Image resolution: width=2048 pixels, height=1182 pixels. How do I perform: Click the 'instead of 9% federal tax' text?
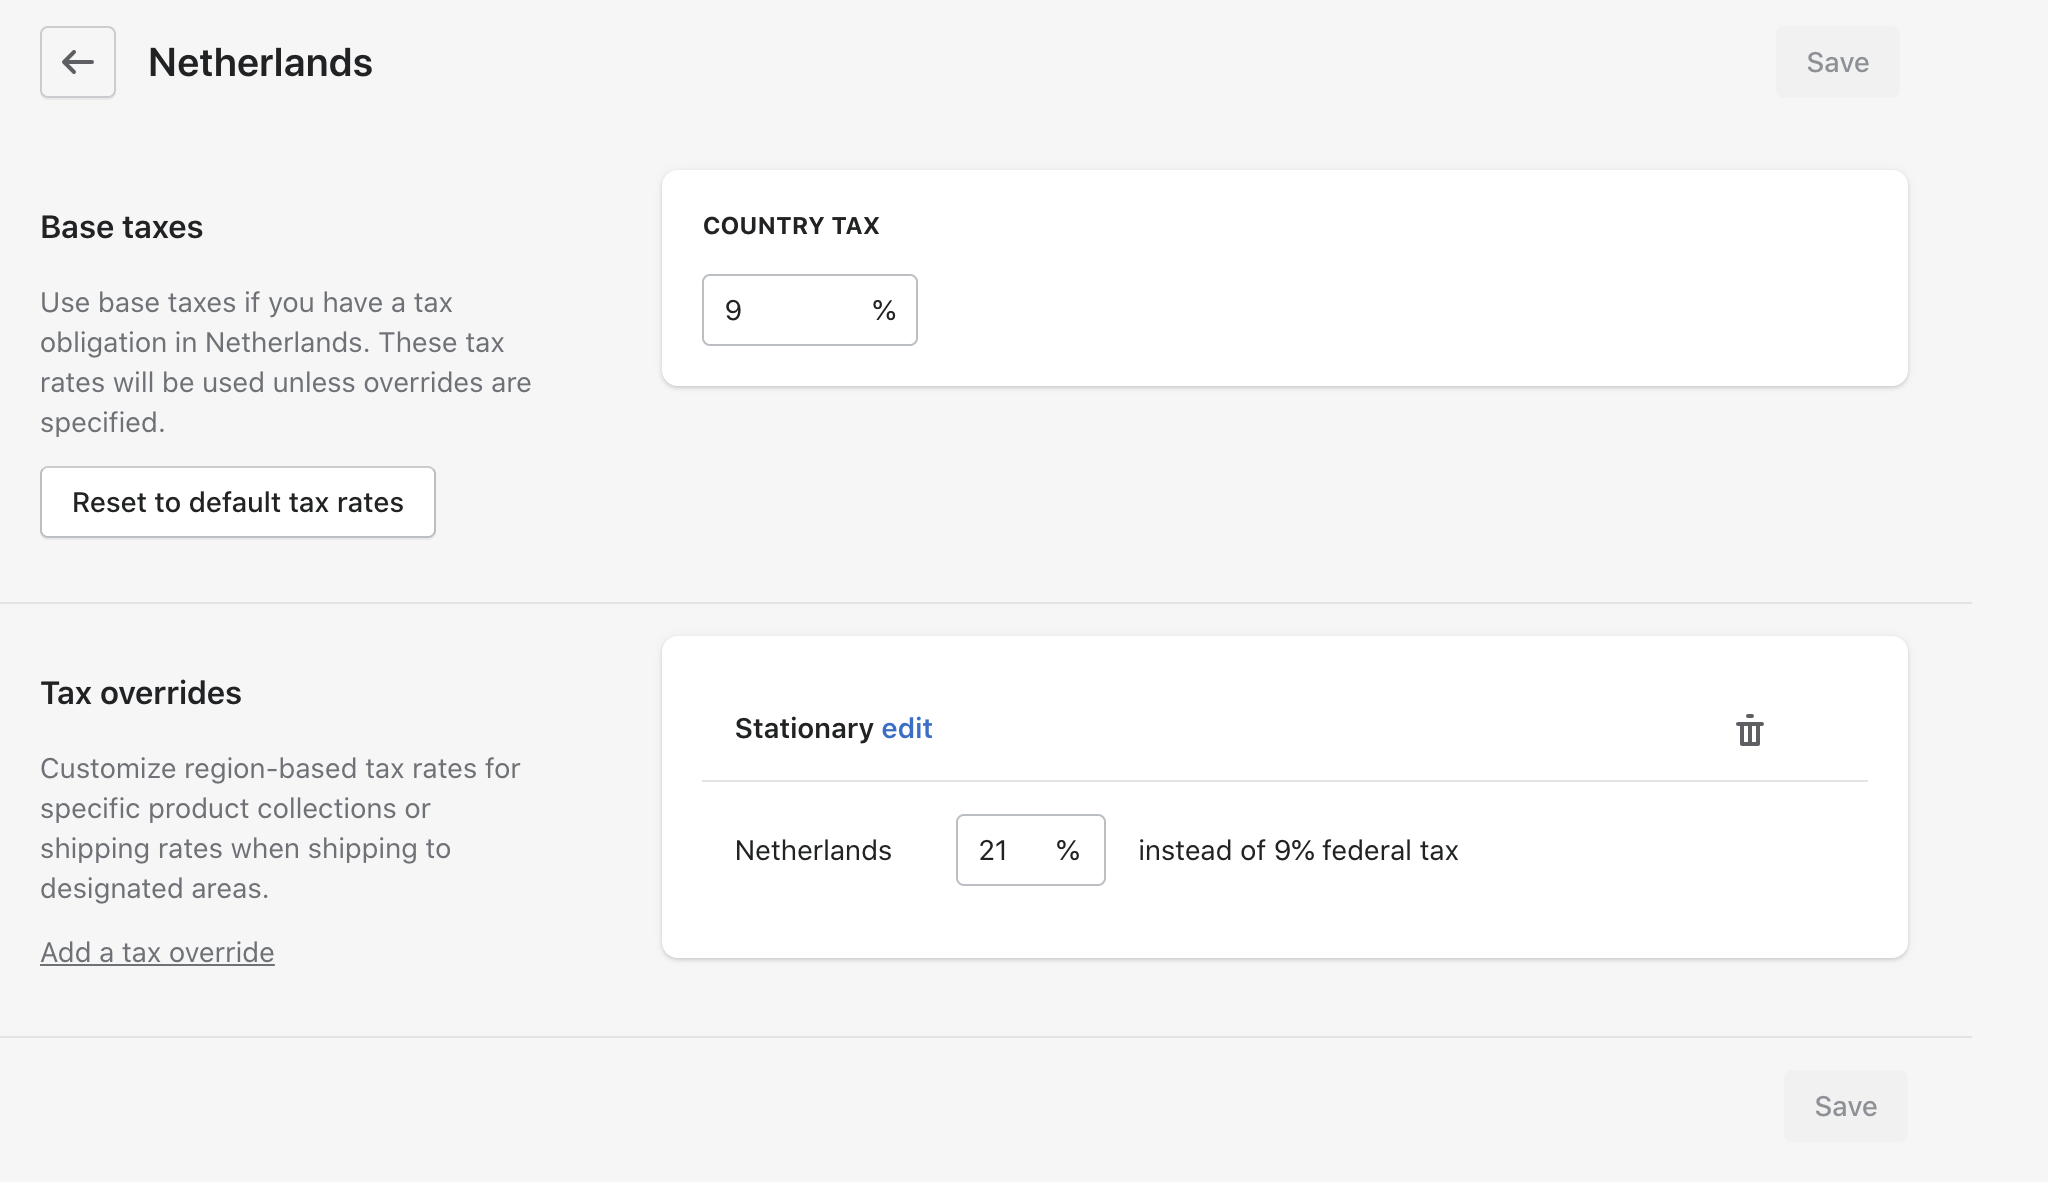tap(1298, 850)
